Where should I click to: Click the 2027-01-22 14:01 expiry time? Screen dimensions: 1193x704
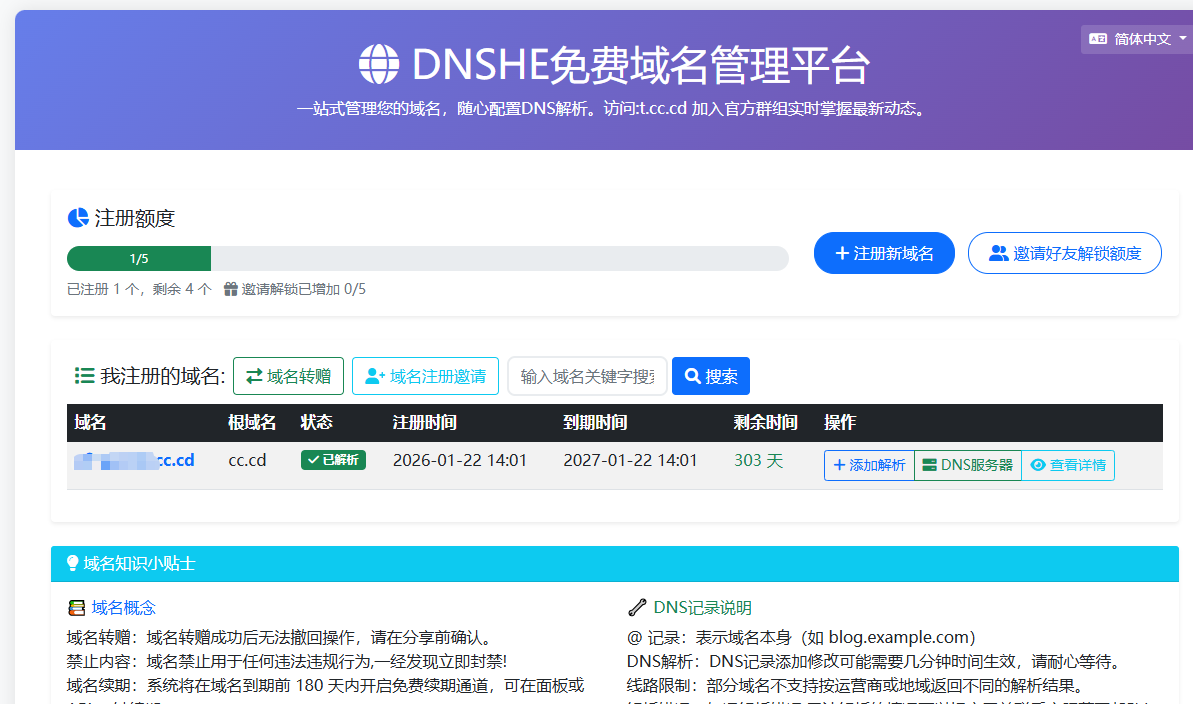tap(630, 460)
